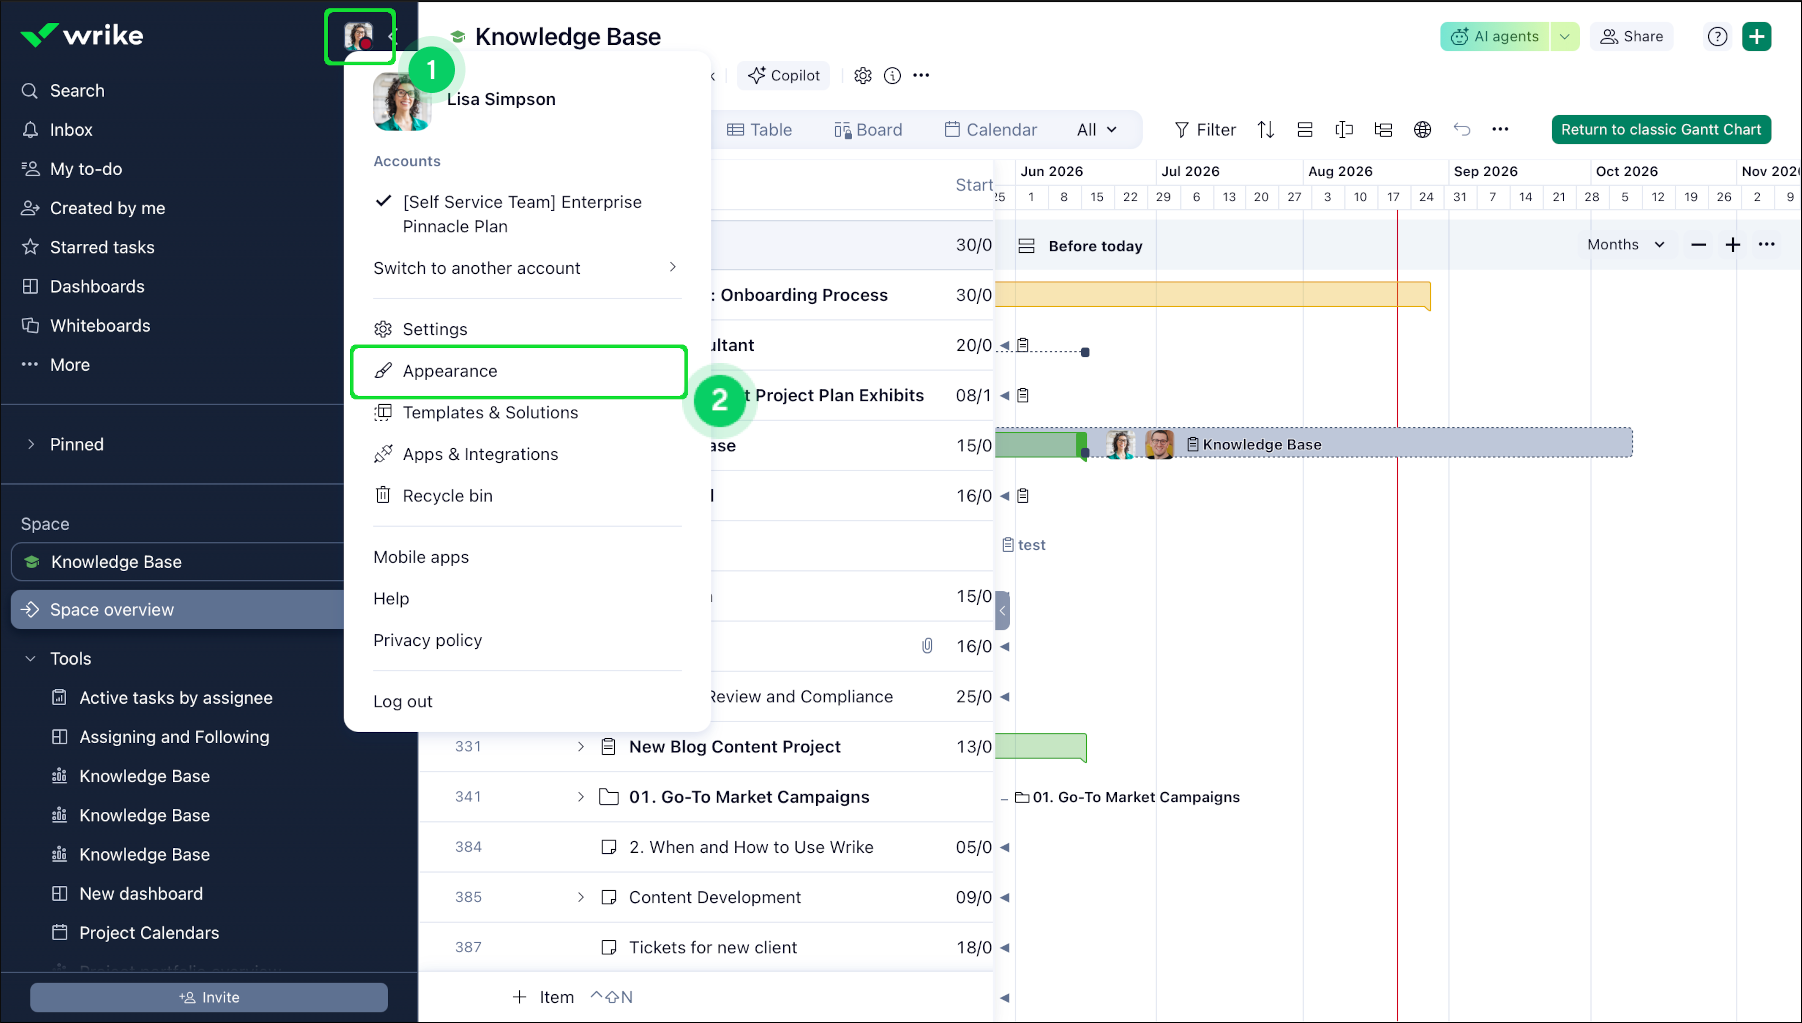Expand the Content Development row
Viewport: 1802px width, 1023px height.
point(581,898)
